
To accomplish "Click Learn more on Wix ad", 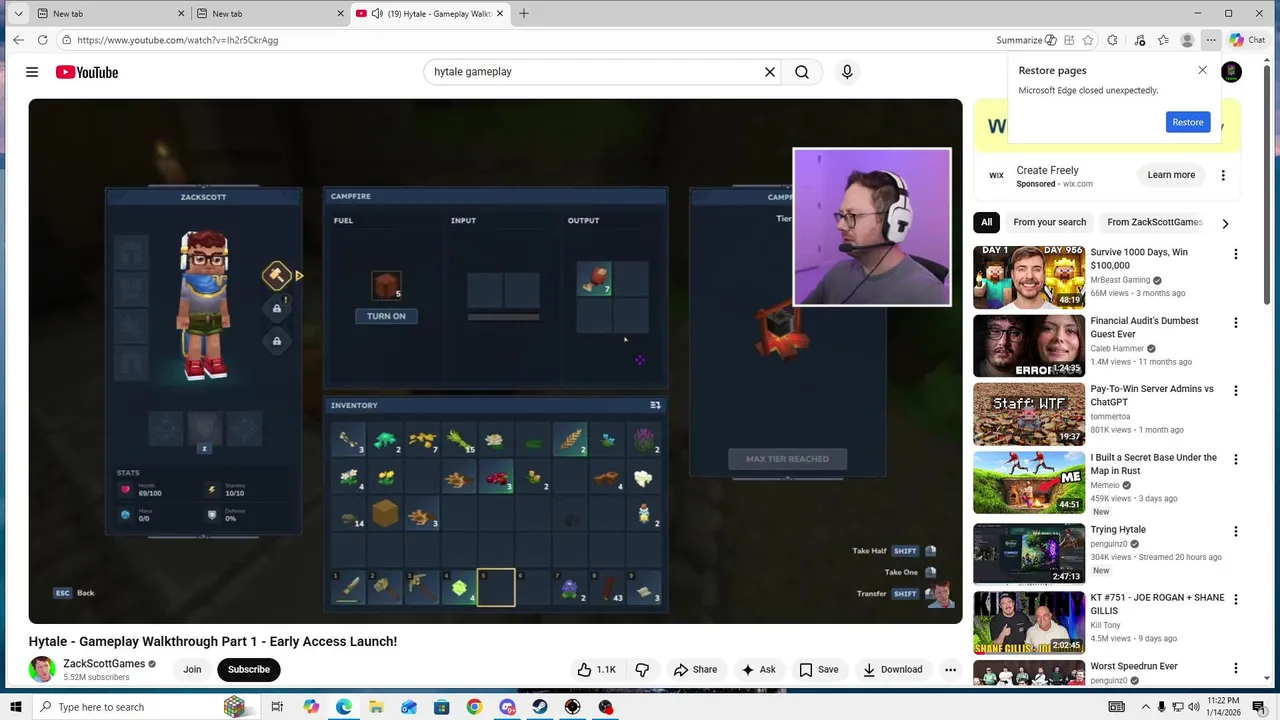I will [1171, 175].
